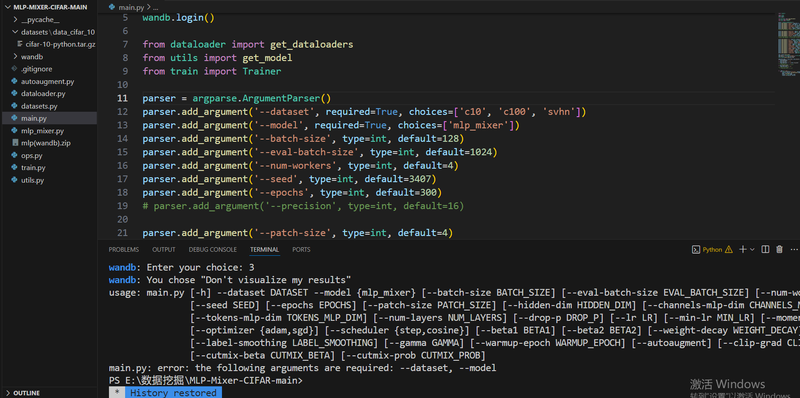Kill terminal with the trash icon

coord(779,250)
